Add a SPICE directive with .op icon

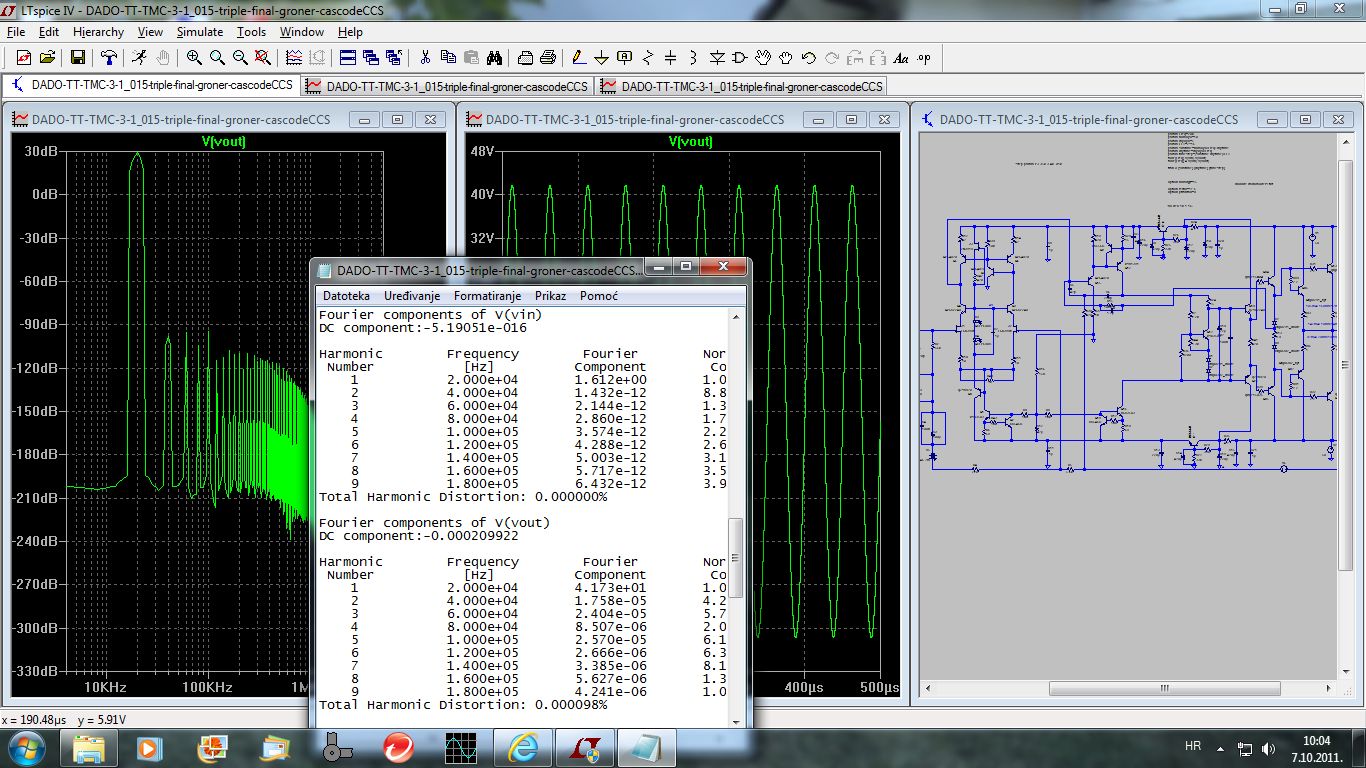click(924, 57)
